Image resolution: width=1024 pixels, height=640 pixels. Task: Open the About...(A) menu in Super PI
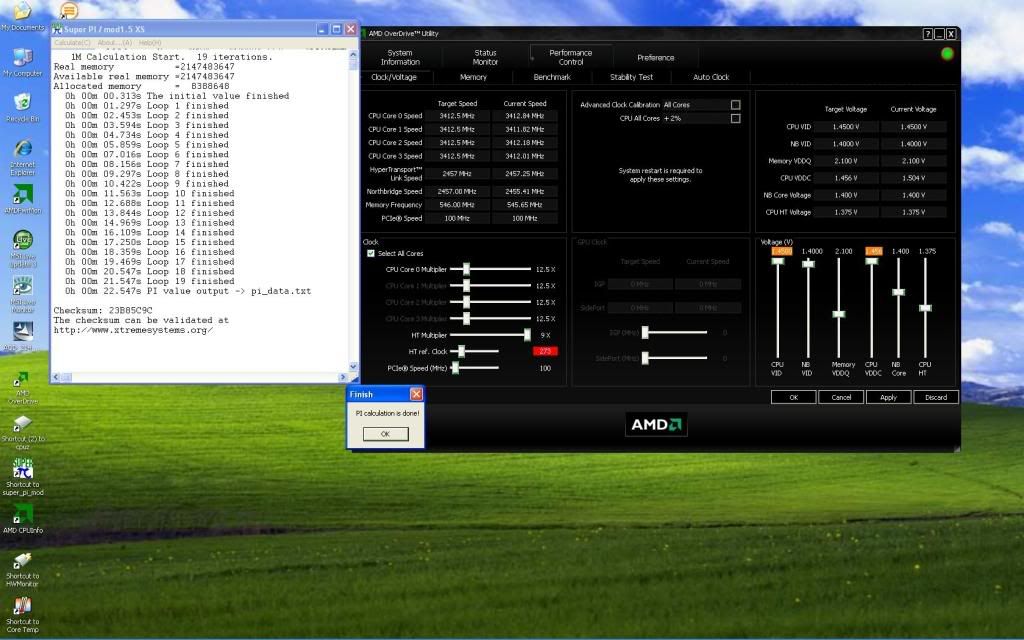[115, 42]
